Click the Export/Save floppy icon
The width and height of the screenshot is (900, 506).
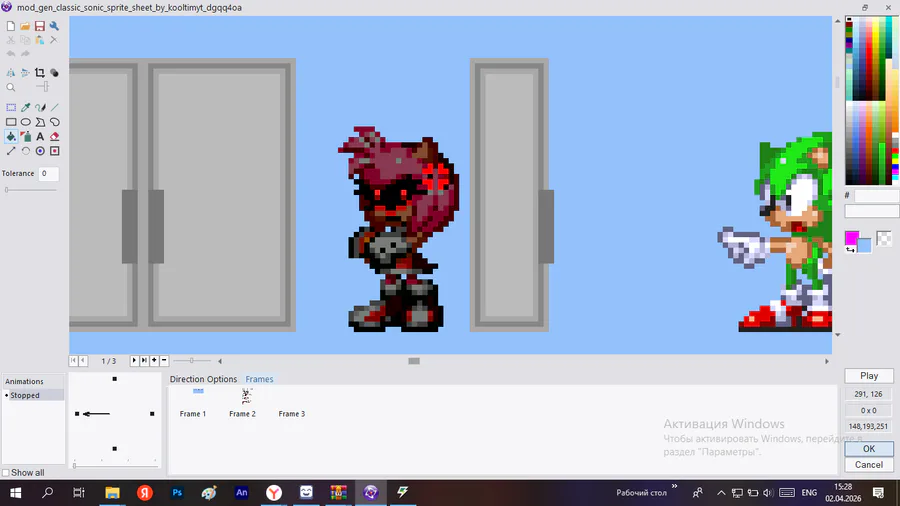tap(40, 26)
